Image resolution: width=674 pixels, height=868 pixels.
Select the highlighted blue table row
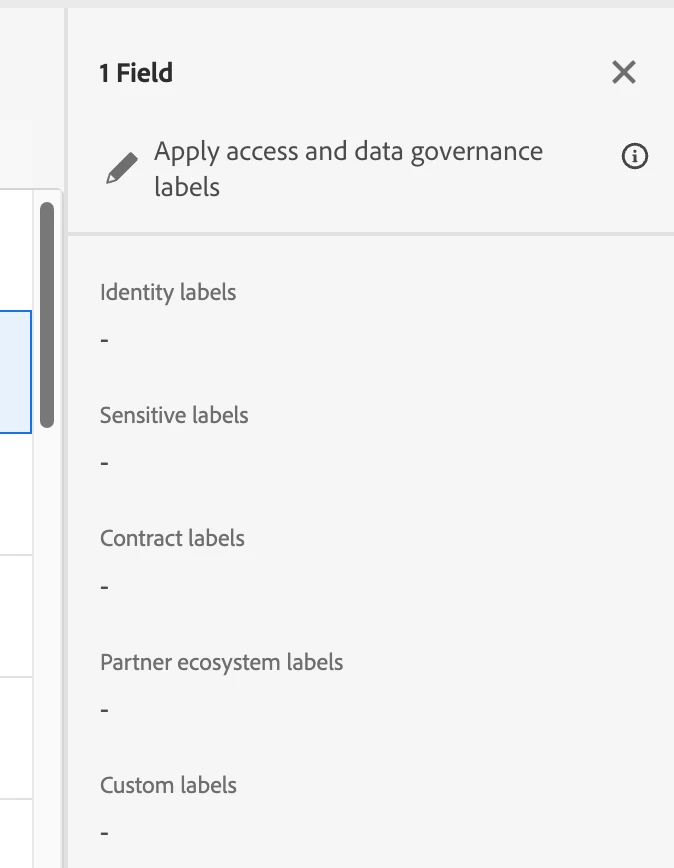coord(15,371)
